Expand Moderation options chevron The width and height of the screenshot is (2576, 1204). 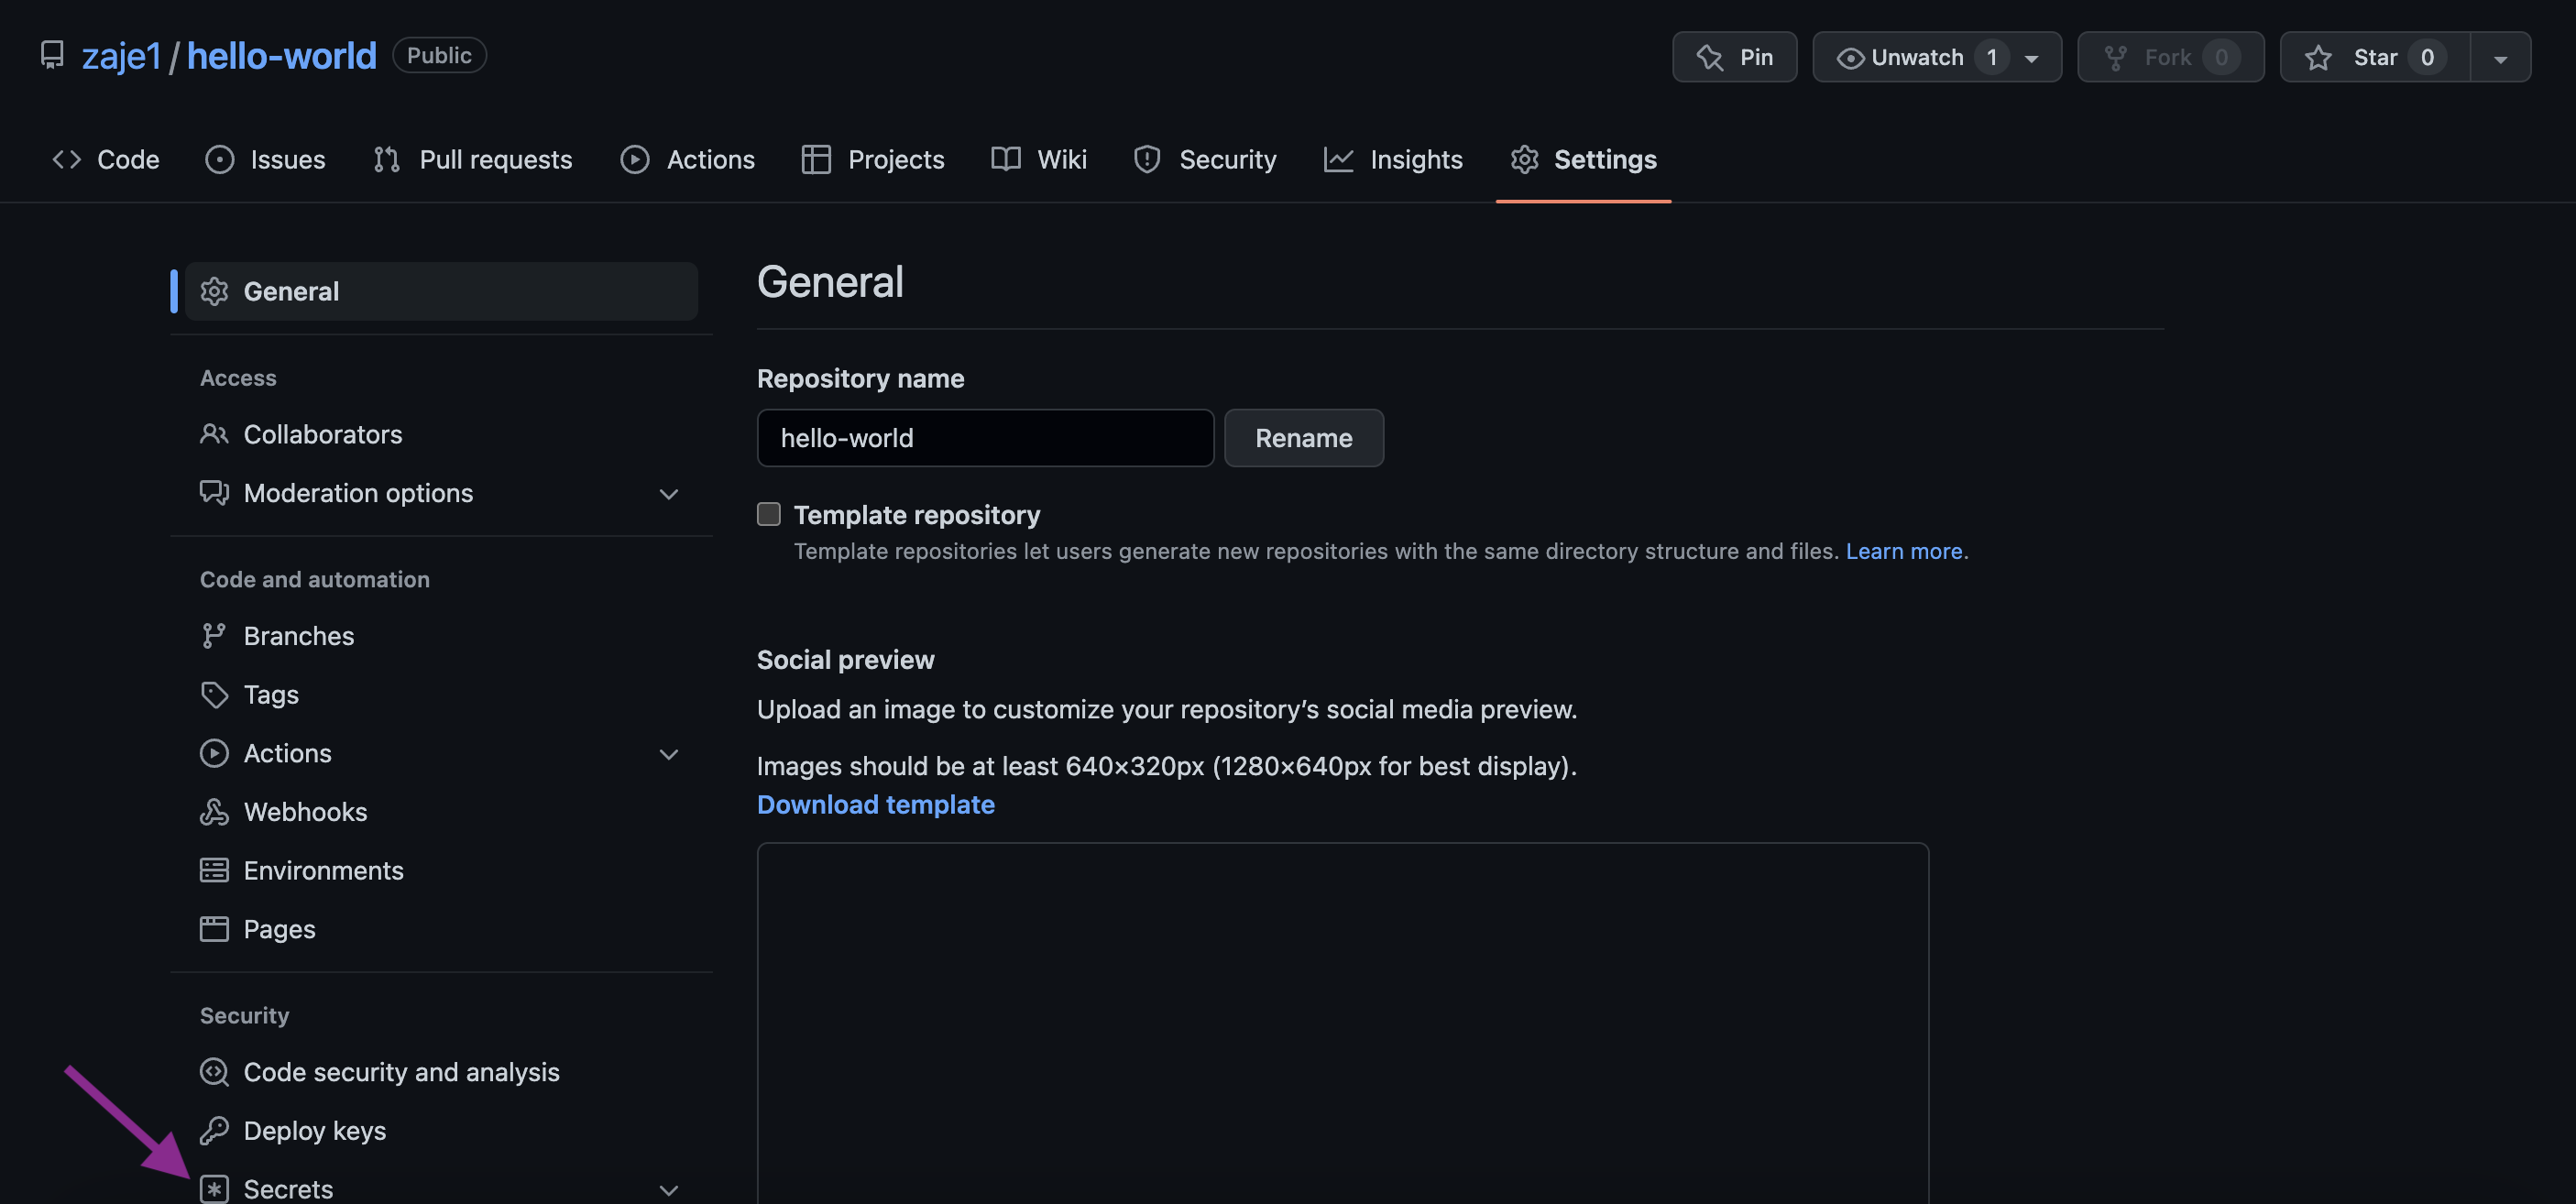[669, 494]
